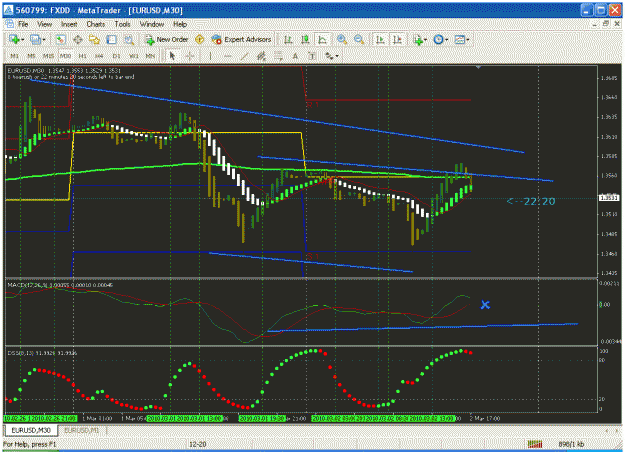Click the New Order button
Image resolution: width=625 pixels, height=452 pixels.
pos(166,39)
